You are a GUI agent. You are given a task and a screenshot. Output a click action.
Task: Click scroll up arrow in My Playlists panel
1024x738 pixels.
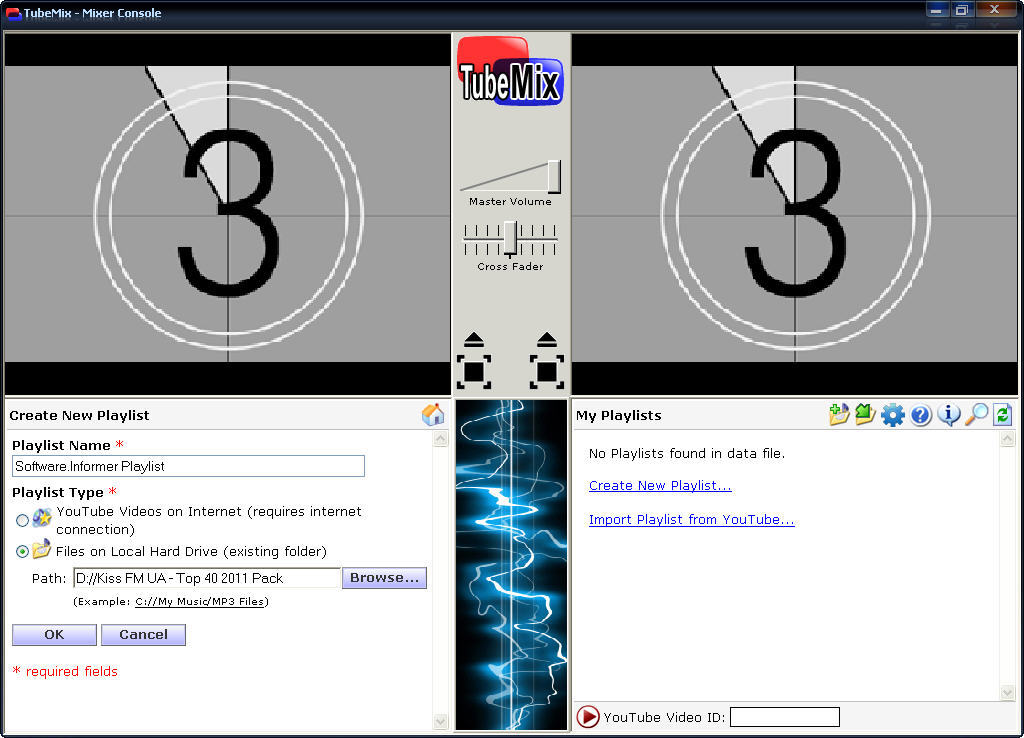pyautogui.click(x=1007, y=440)
